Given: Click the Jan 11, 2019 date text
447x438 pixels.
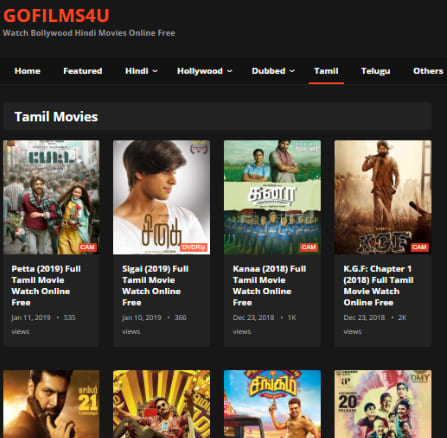Looking at the screenshot, I should (31, 317).
